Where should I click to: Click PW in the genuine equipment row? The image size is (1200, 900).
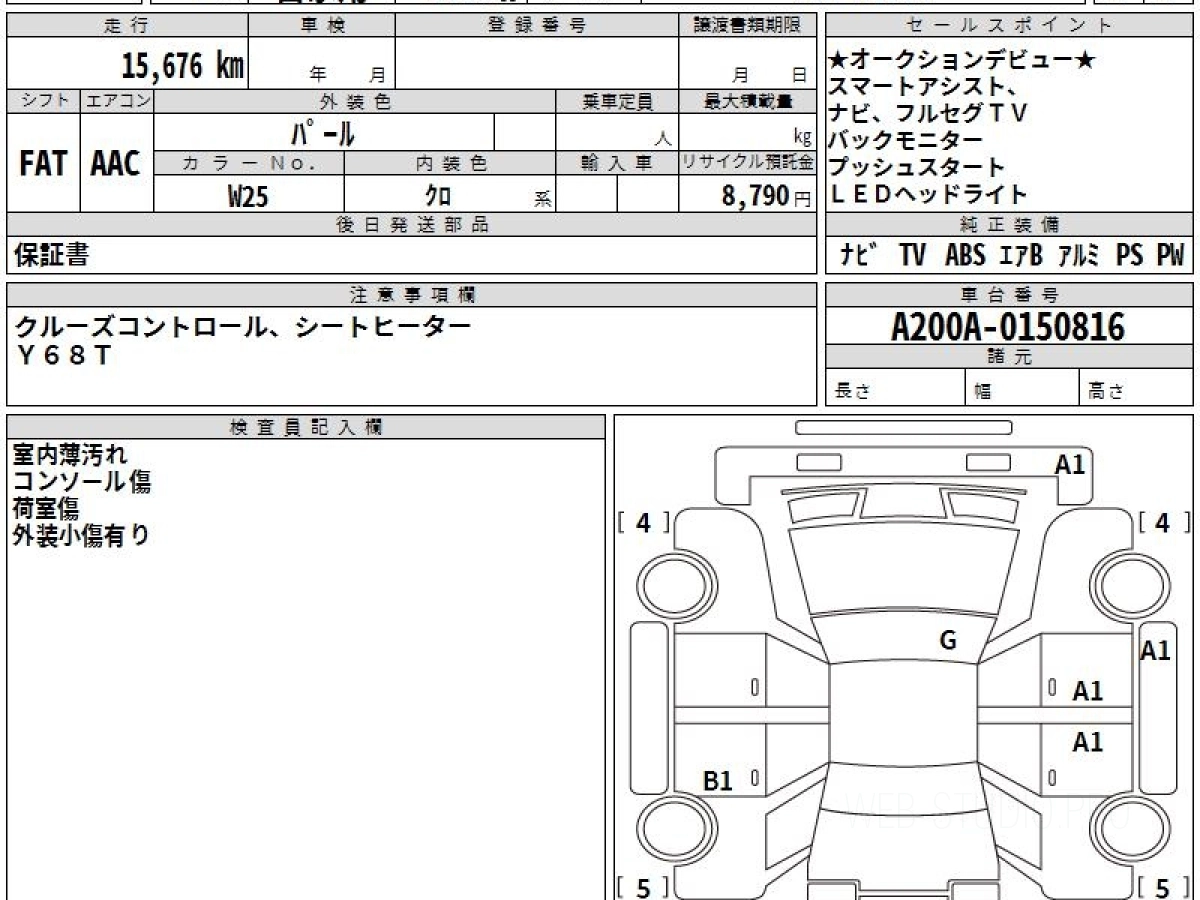point(1170,256)
